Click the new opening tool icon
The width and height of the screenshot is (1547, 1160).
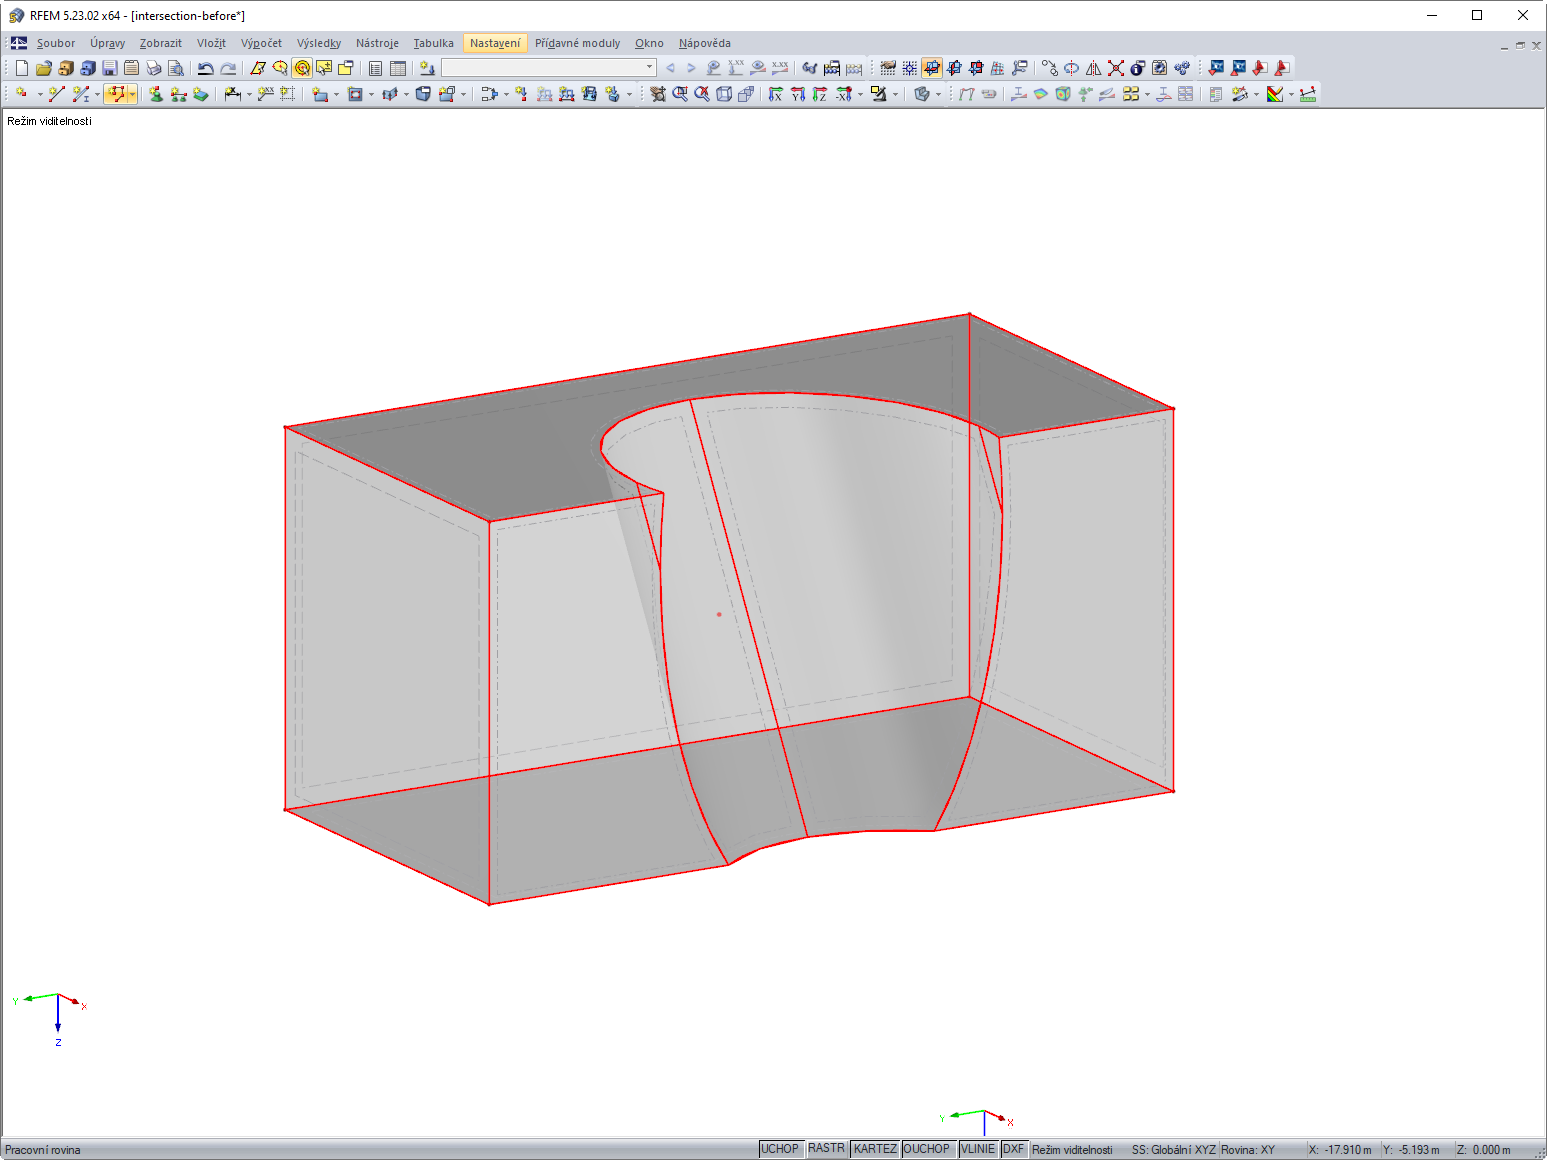pyautogui.click(x=355, y=94)
